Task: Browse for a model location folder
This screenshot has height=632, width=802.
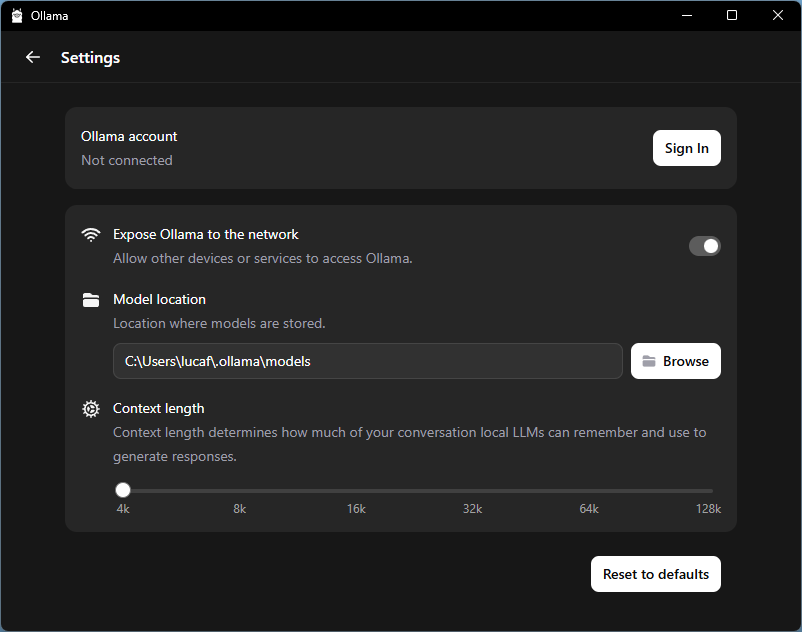Action: [x=676, y=361]
